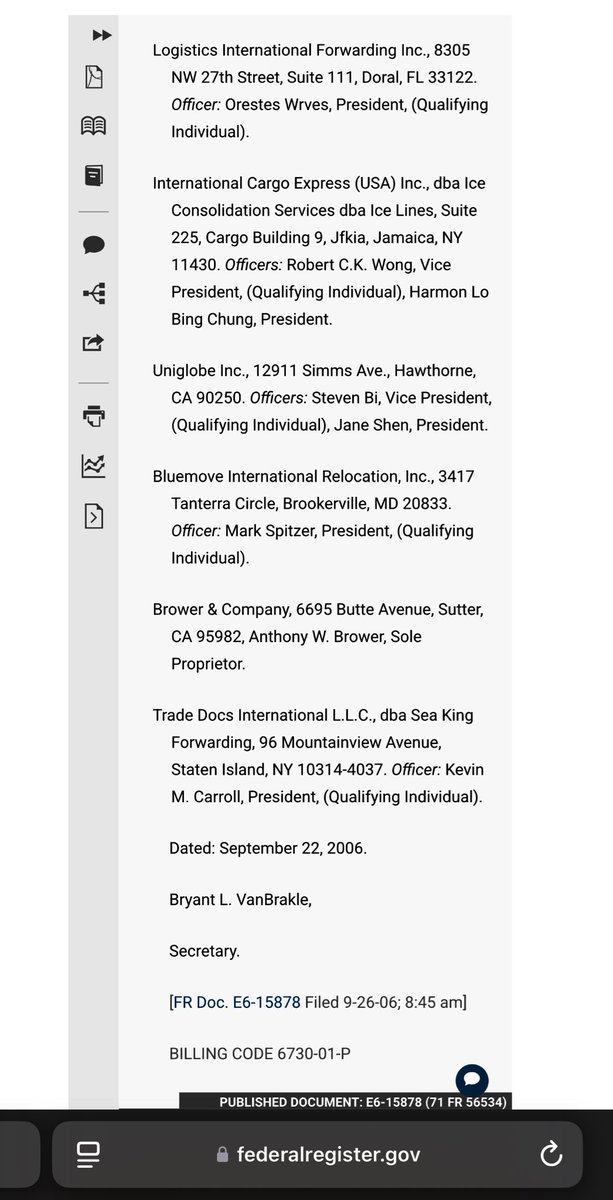Click the floating blue chat bubble button
The image size is (613, 1200).
pyautogui.click(x=472, y=1080)
